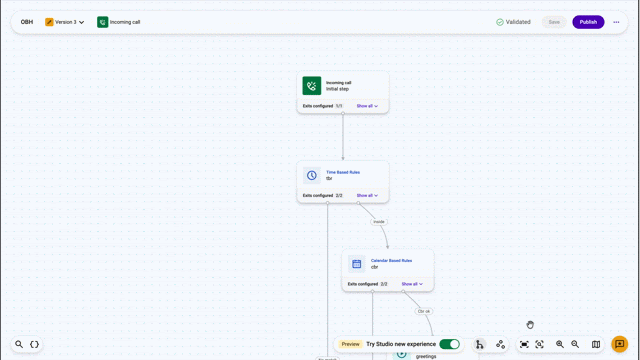Viewport: 640px width, 360px height.
Task: Click the fit-to-screen icon
Action: pyautogui.click(x=524, y=344)
